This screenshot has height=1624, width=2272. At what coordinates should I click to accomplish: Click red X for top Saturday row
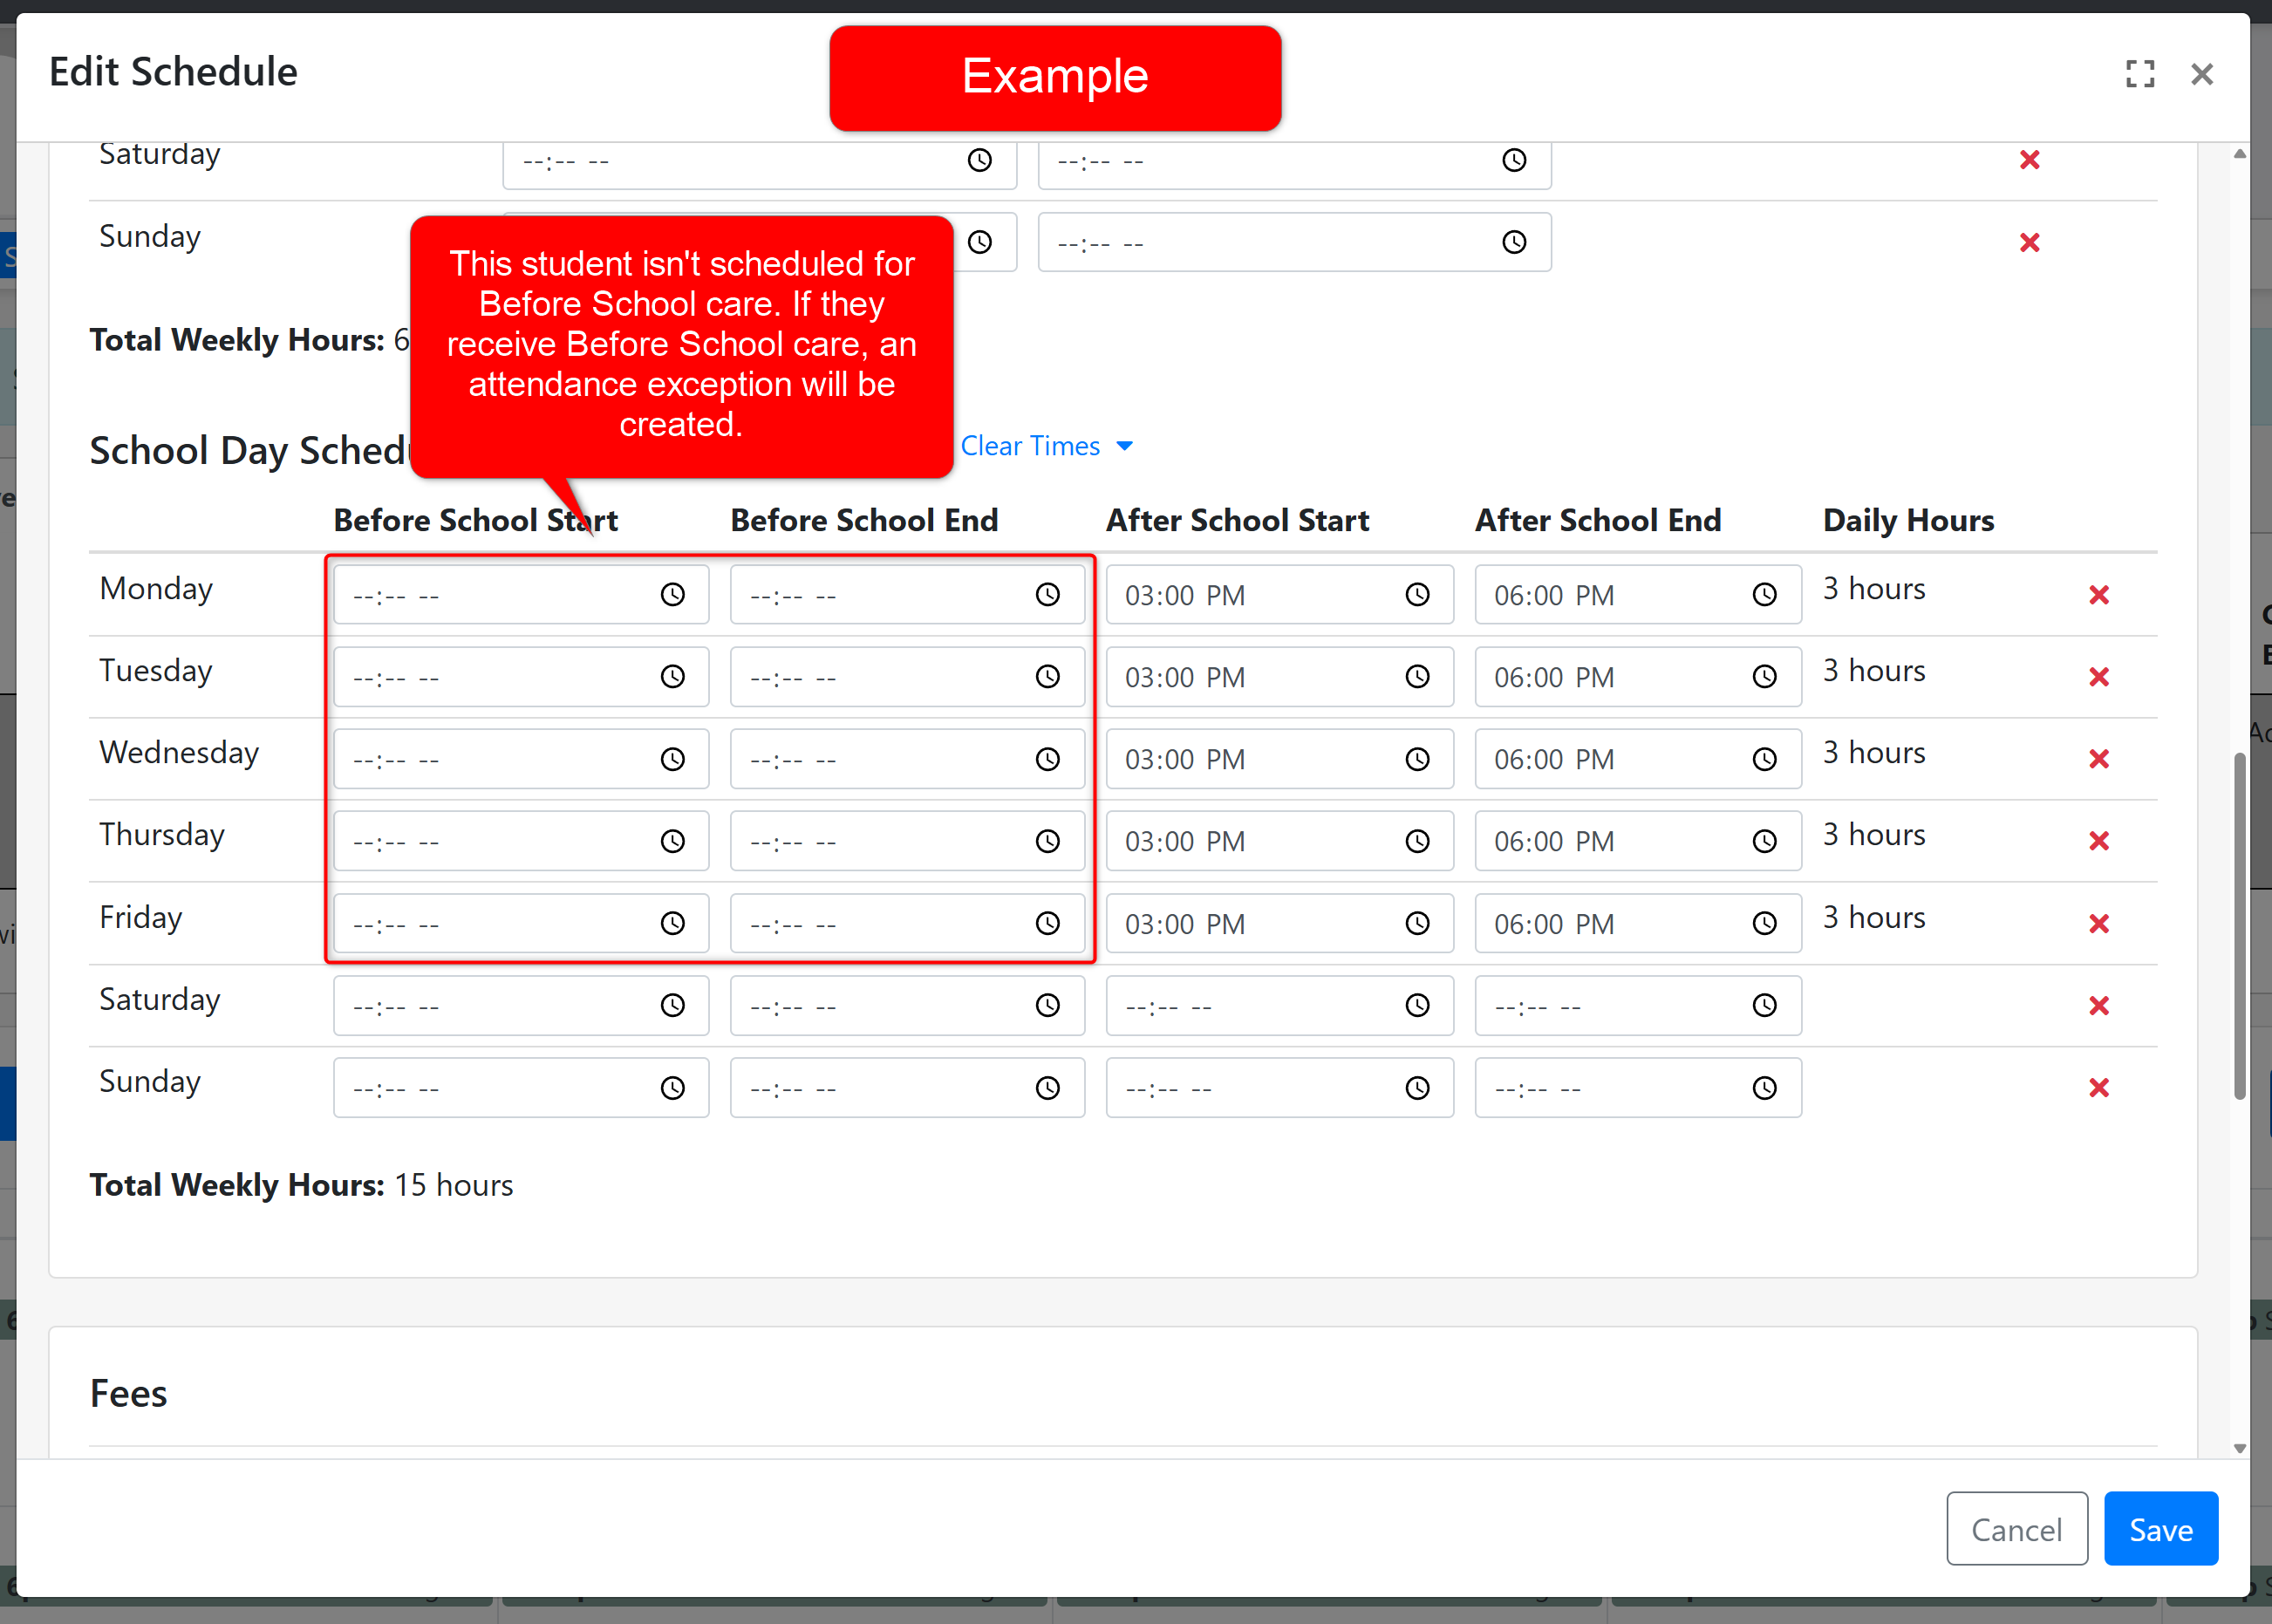click(x=2029, y=160)
